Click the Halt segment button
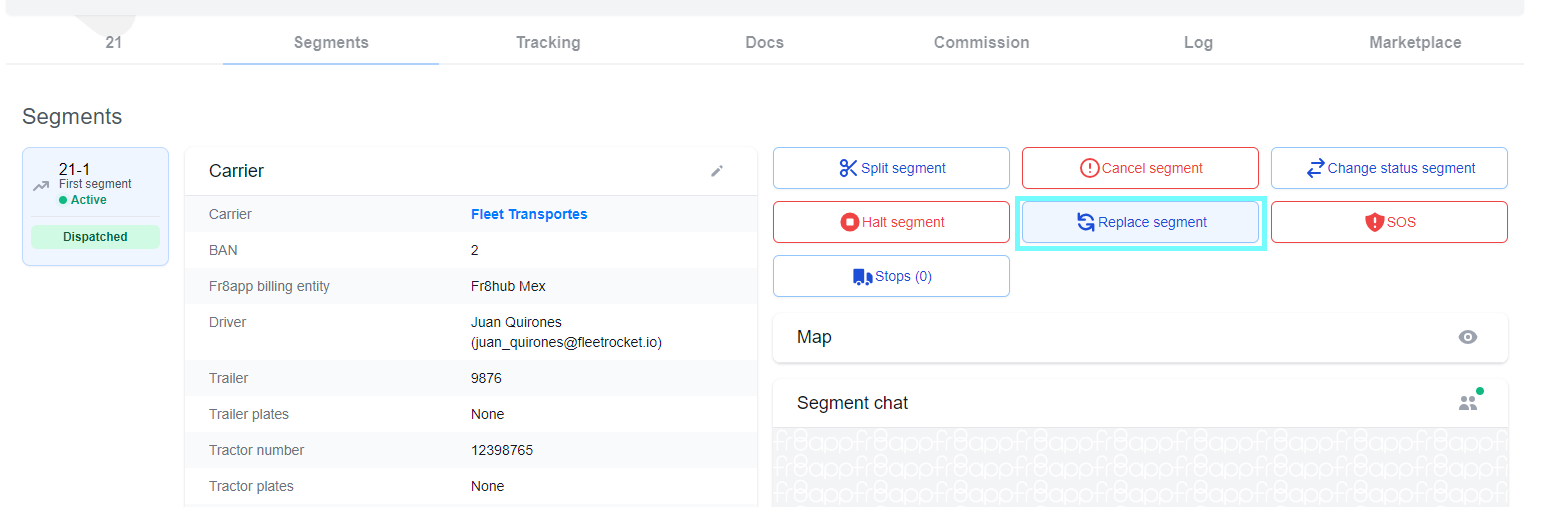 (x=891, y=222)
